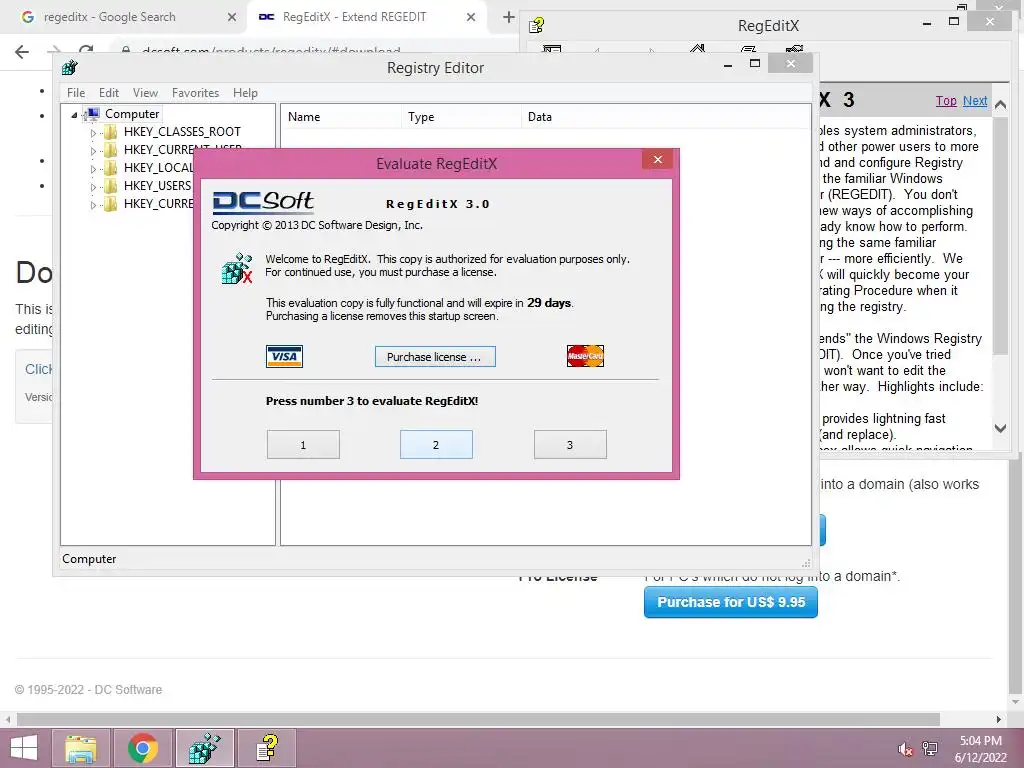
Task: Click the Purchase for US$ 9.95 button
Action: point(731,602)
